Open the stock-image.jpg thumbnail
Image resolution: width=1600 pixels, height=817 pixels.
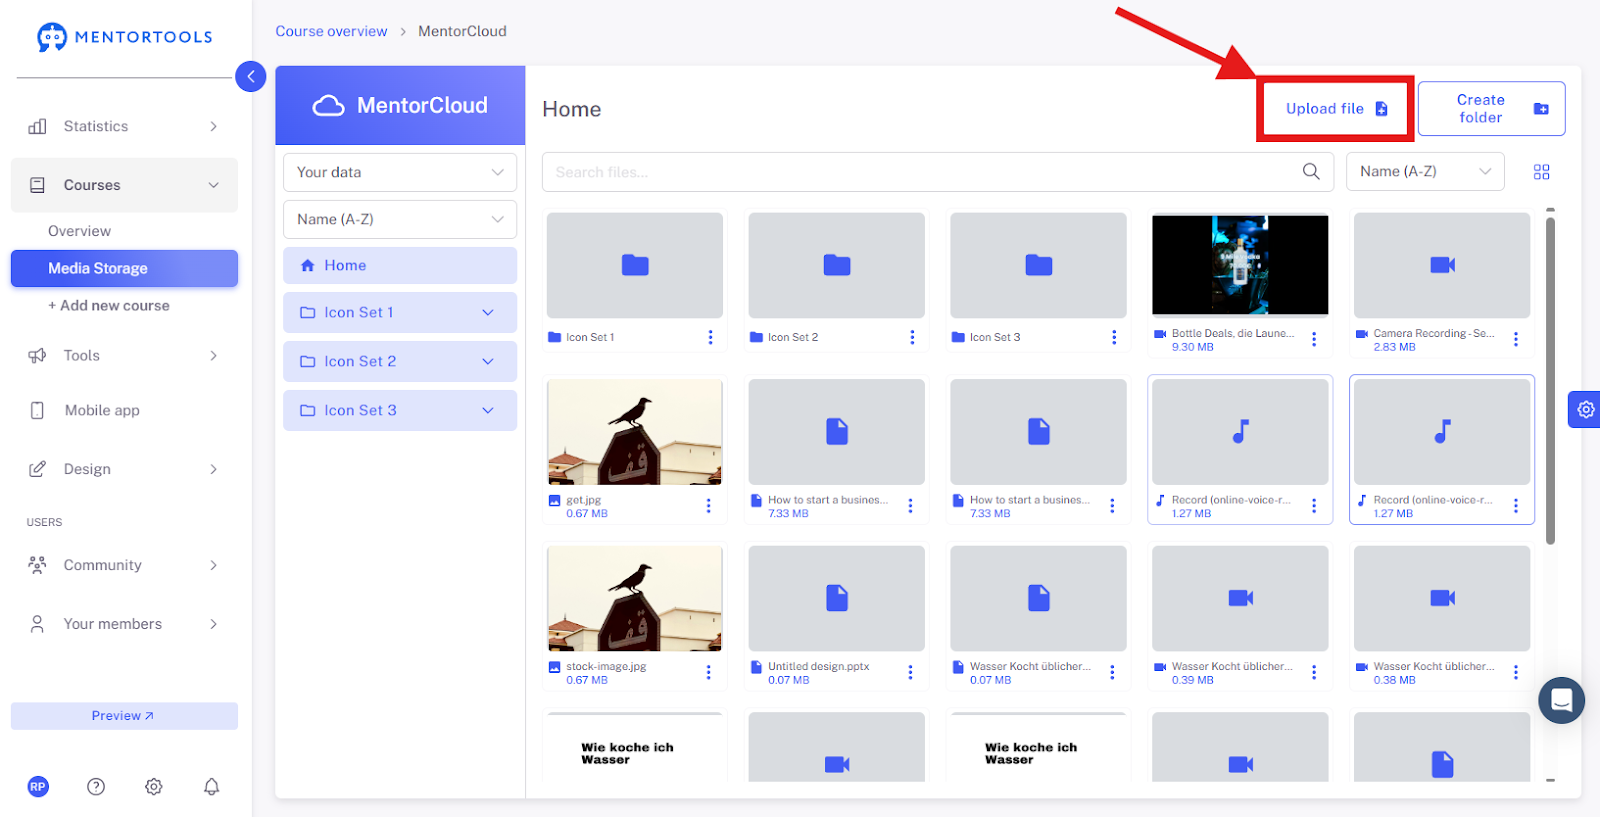(635, 598)
